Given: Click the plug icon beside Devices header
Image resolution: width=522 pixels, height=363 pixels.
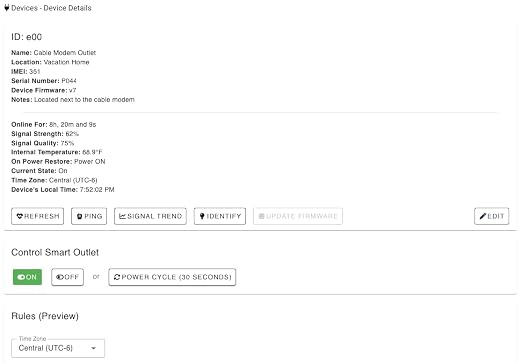Looking at the screenshot, I should click(7, 8).
